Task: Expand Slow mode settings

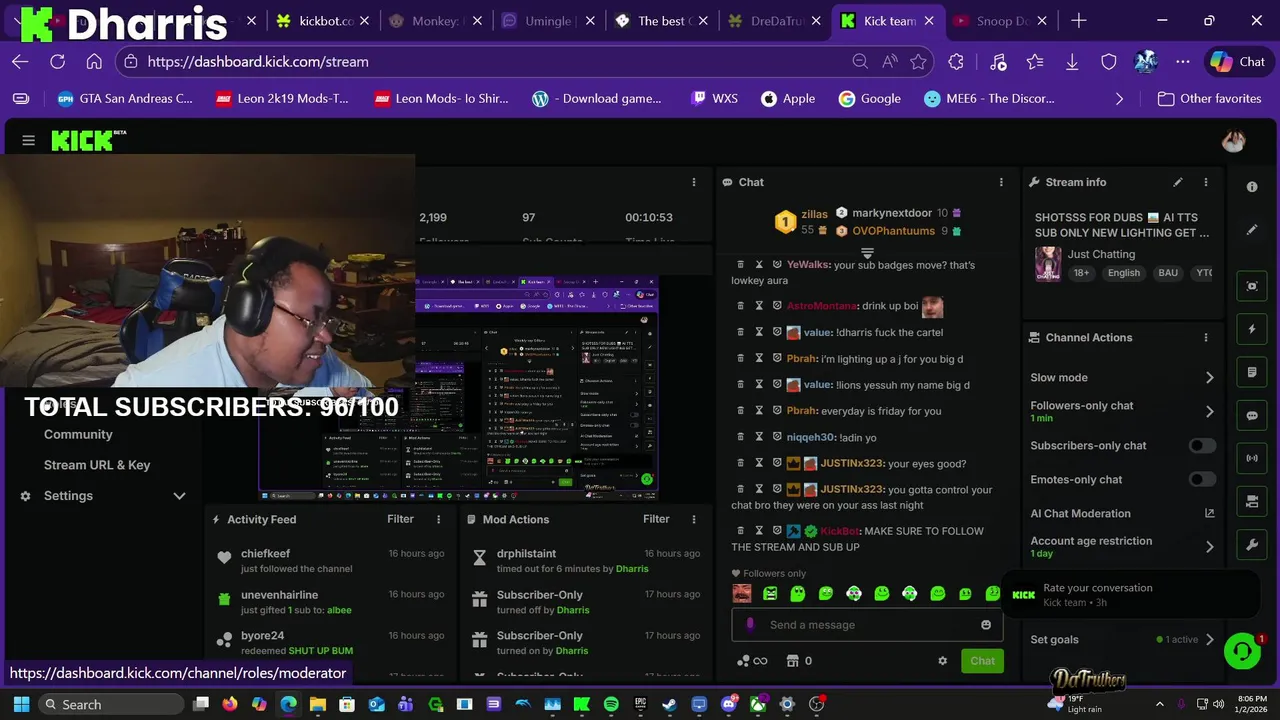Action: point(1209,378)
